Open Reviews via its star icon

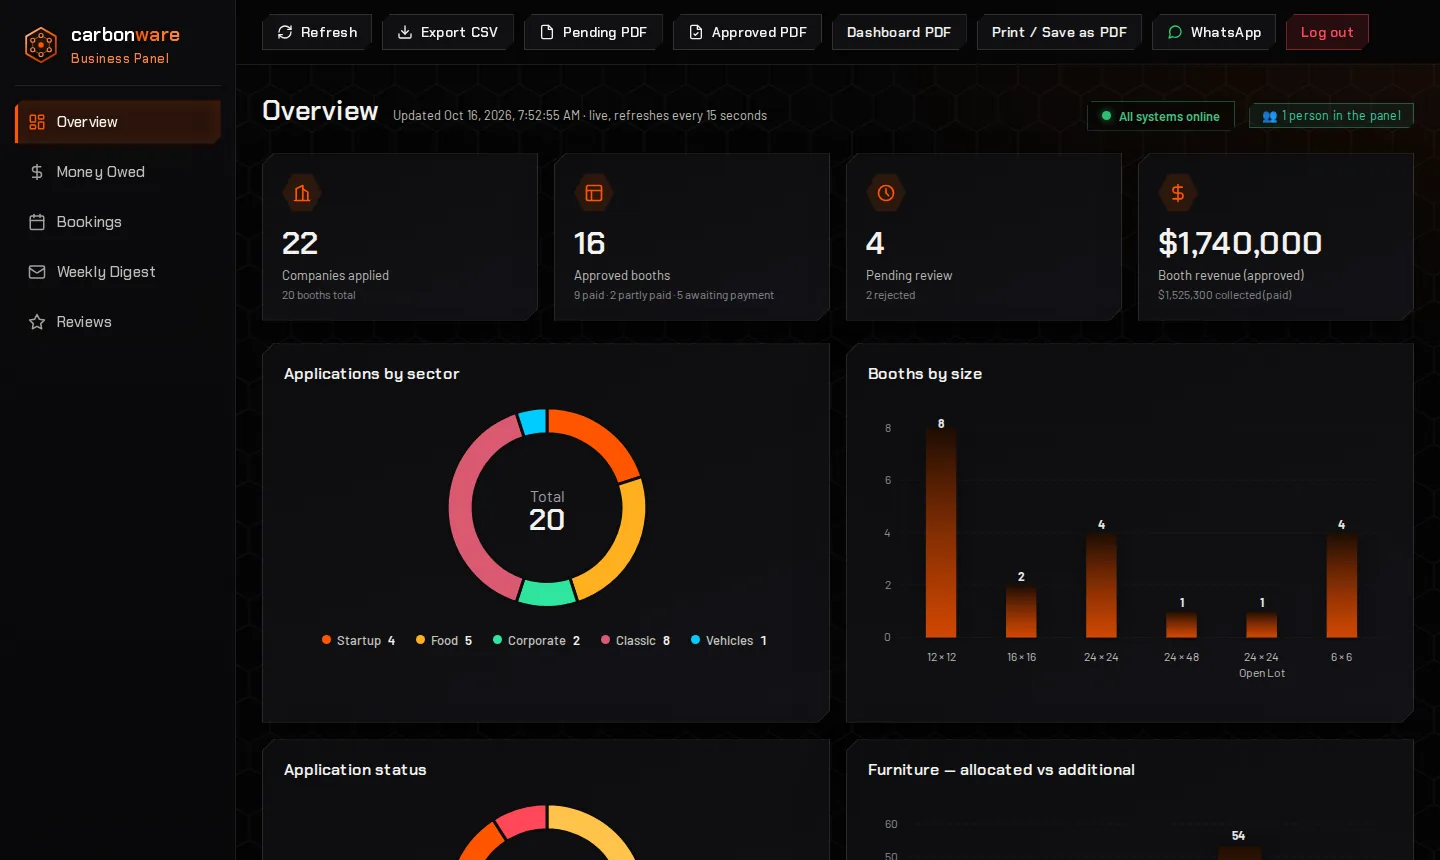pos(37,322)
